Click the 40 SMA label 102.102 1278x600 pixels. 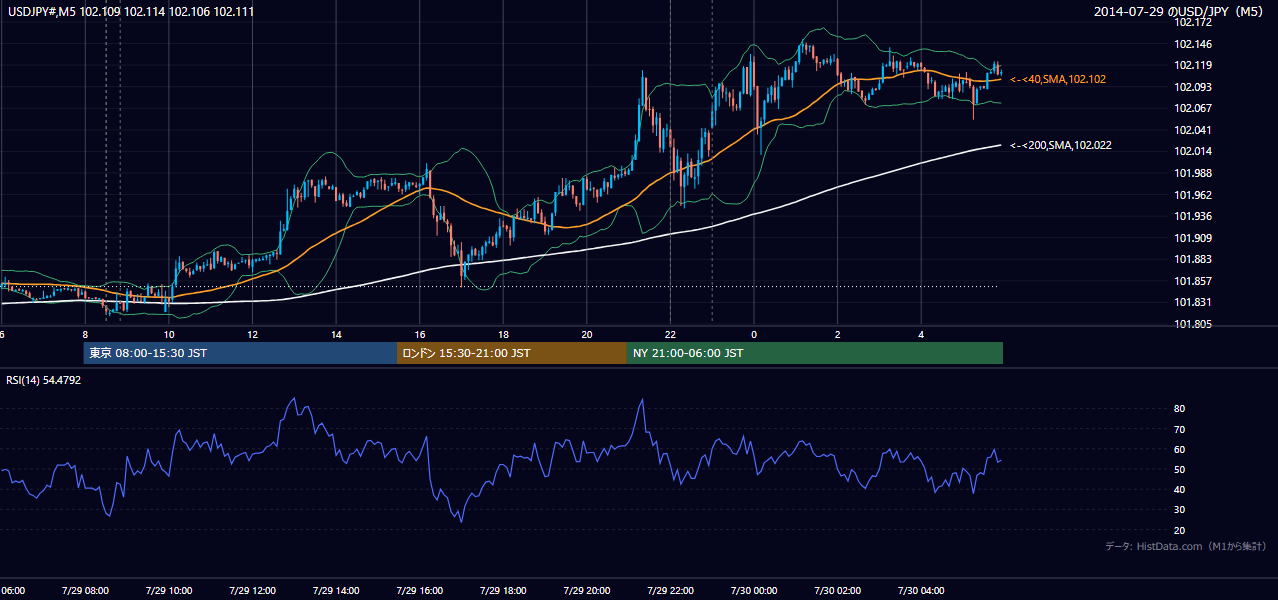[1058, 79]
